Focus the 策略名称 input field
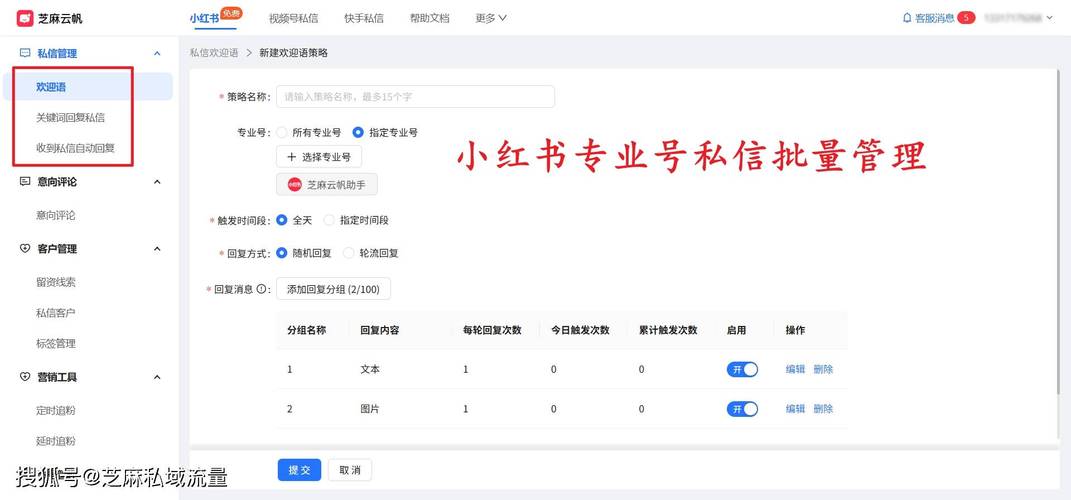The image size is (1071, 500). tap(415, 97)
